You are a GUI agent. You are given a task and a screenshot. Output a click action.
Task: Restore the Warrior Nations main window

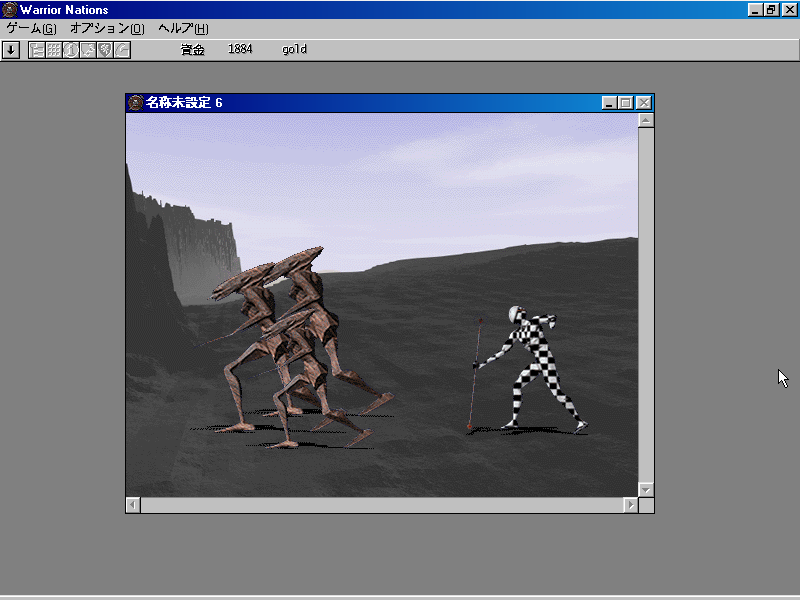click(x=771, y=10)
